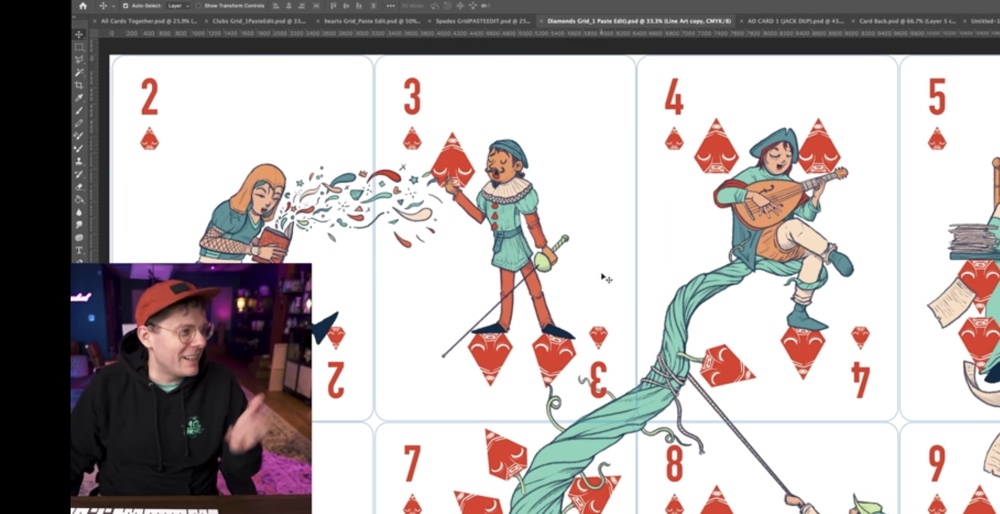Select the Eraser tool
Viewport: 1000px width, 514px height.
click(x=79, y=186)
